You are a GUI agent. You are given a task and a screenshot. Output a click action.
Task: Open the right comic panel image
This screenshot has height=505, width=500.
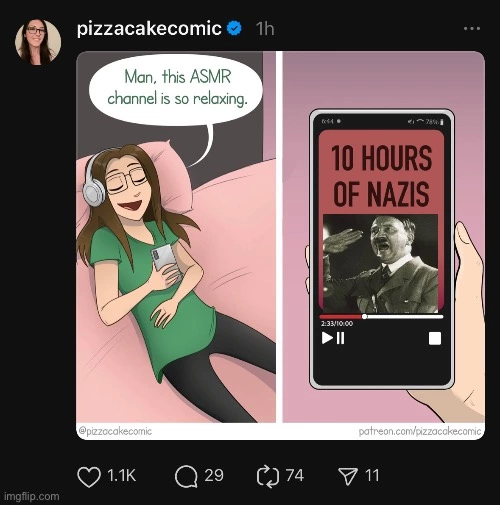(384, 237)
